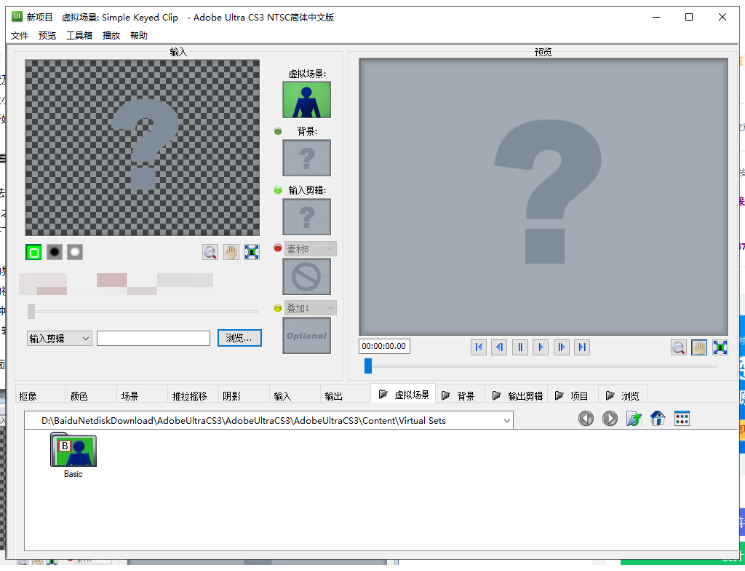Switch to the 背景 browser tab

pyautogui.click(x=458, y=396)
